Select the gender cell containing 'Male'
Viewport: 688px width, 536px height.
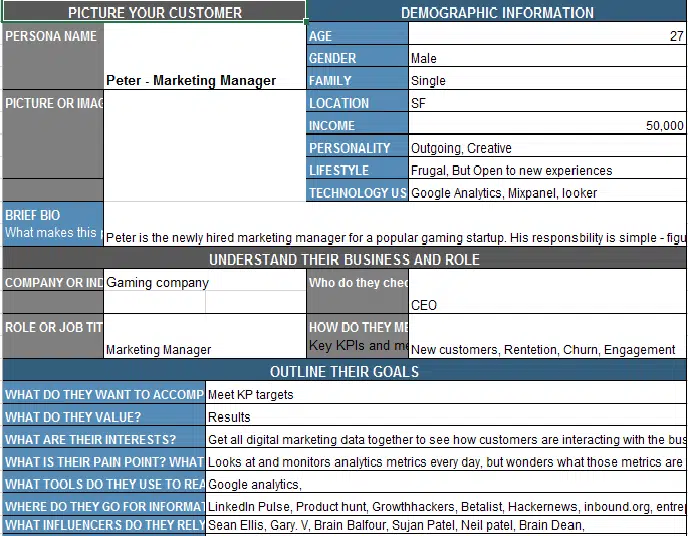pos(547,59)
